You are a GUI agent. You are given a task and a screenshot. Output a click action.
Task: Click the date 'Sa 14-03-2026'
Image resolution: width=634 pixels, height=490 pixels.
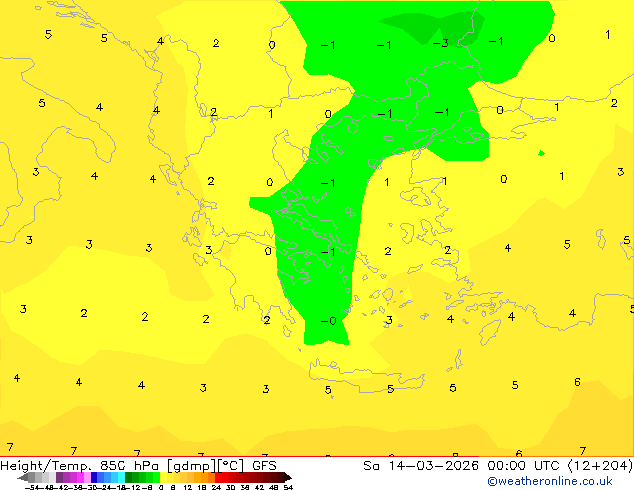point(421,466)
